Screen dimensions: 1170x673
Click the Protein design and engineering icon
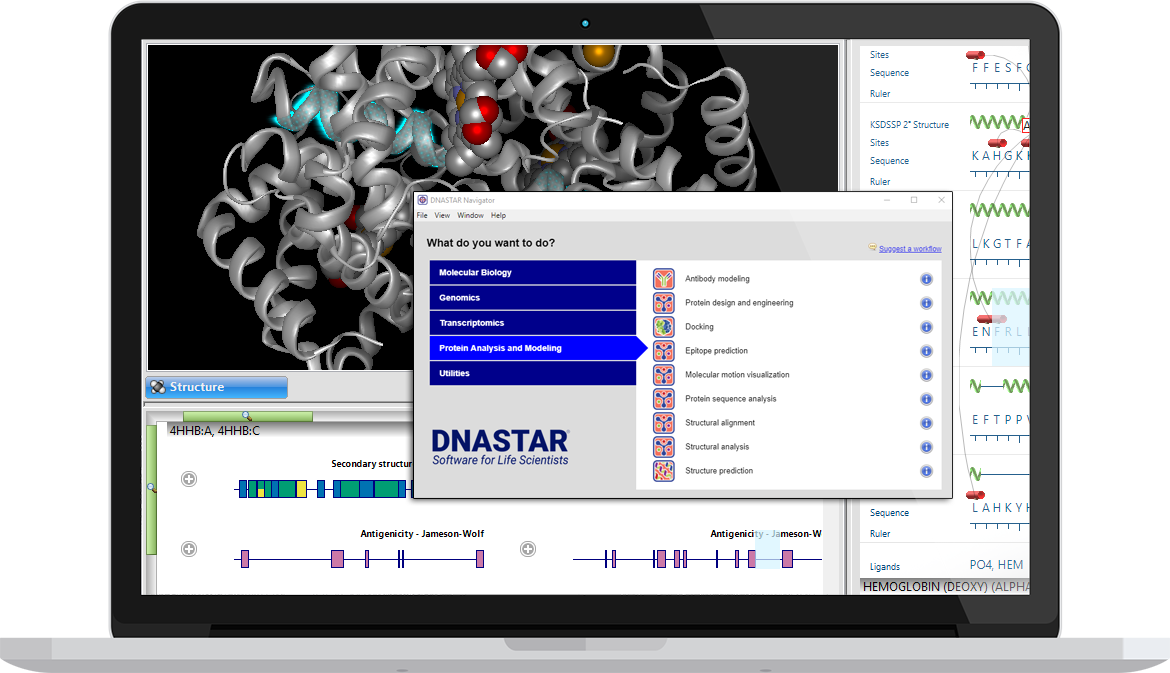[663, 303]
